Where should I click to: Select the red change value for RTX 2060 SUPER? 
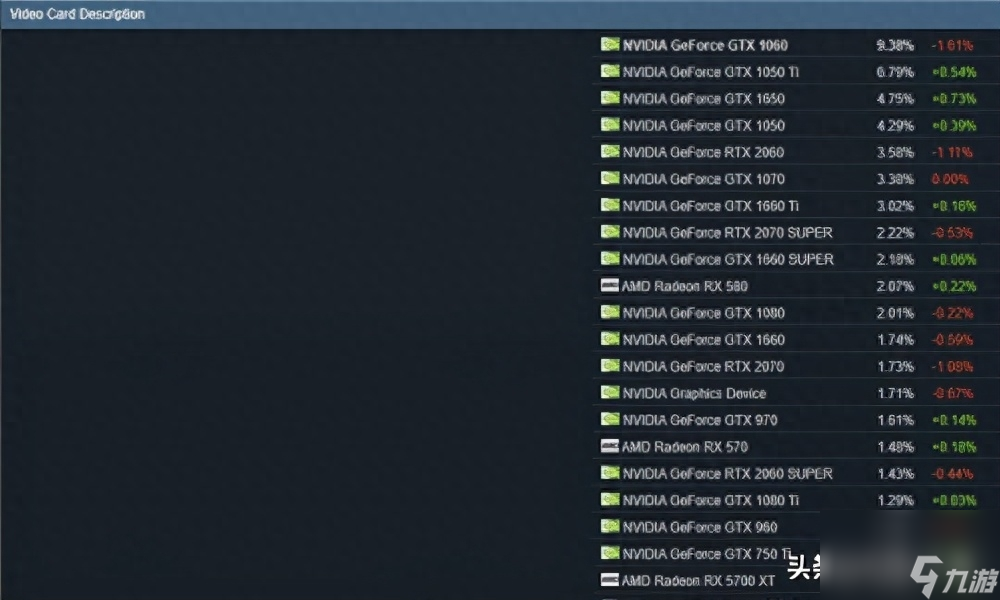coord(952,474)
